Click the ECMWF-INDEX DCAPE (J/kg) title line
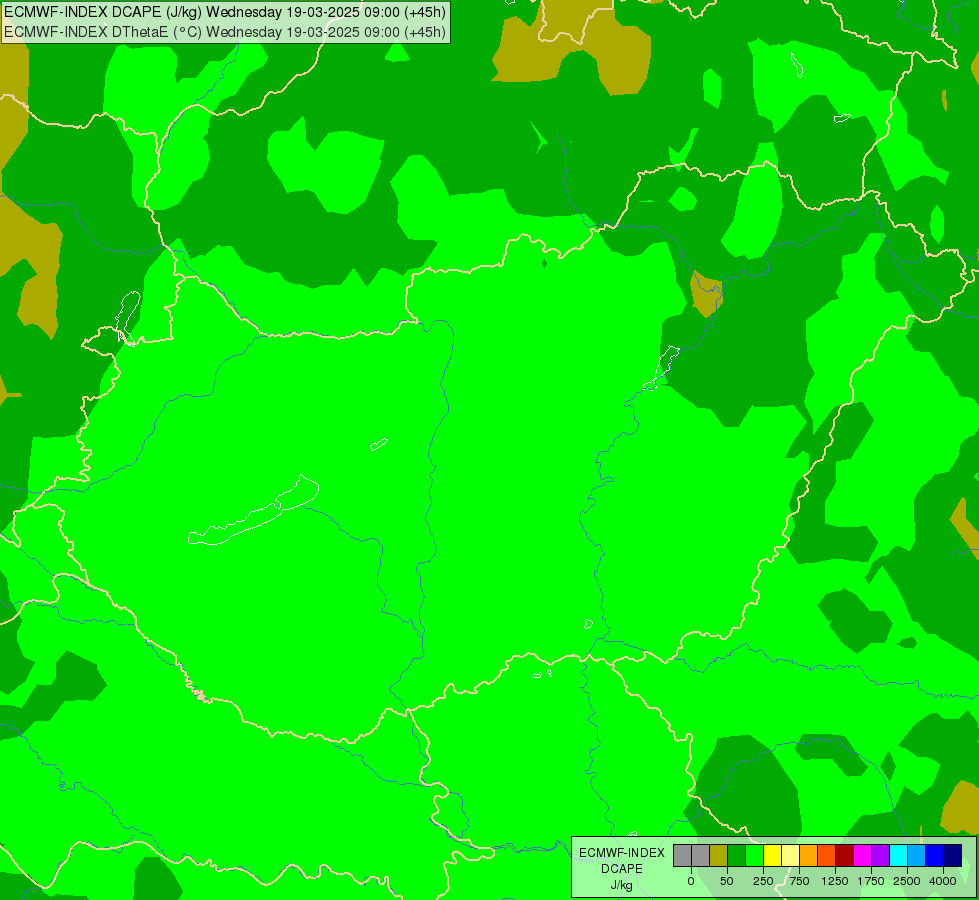The image size is (979, 900). 225,12
